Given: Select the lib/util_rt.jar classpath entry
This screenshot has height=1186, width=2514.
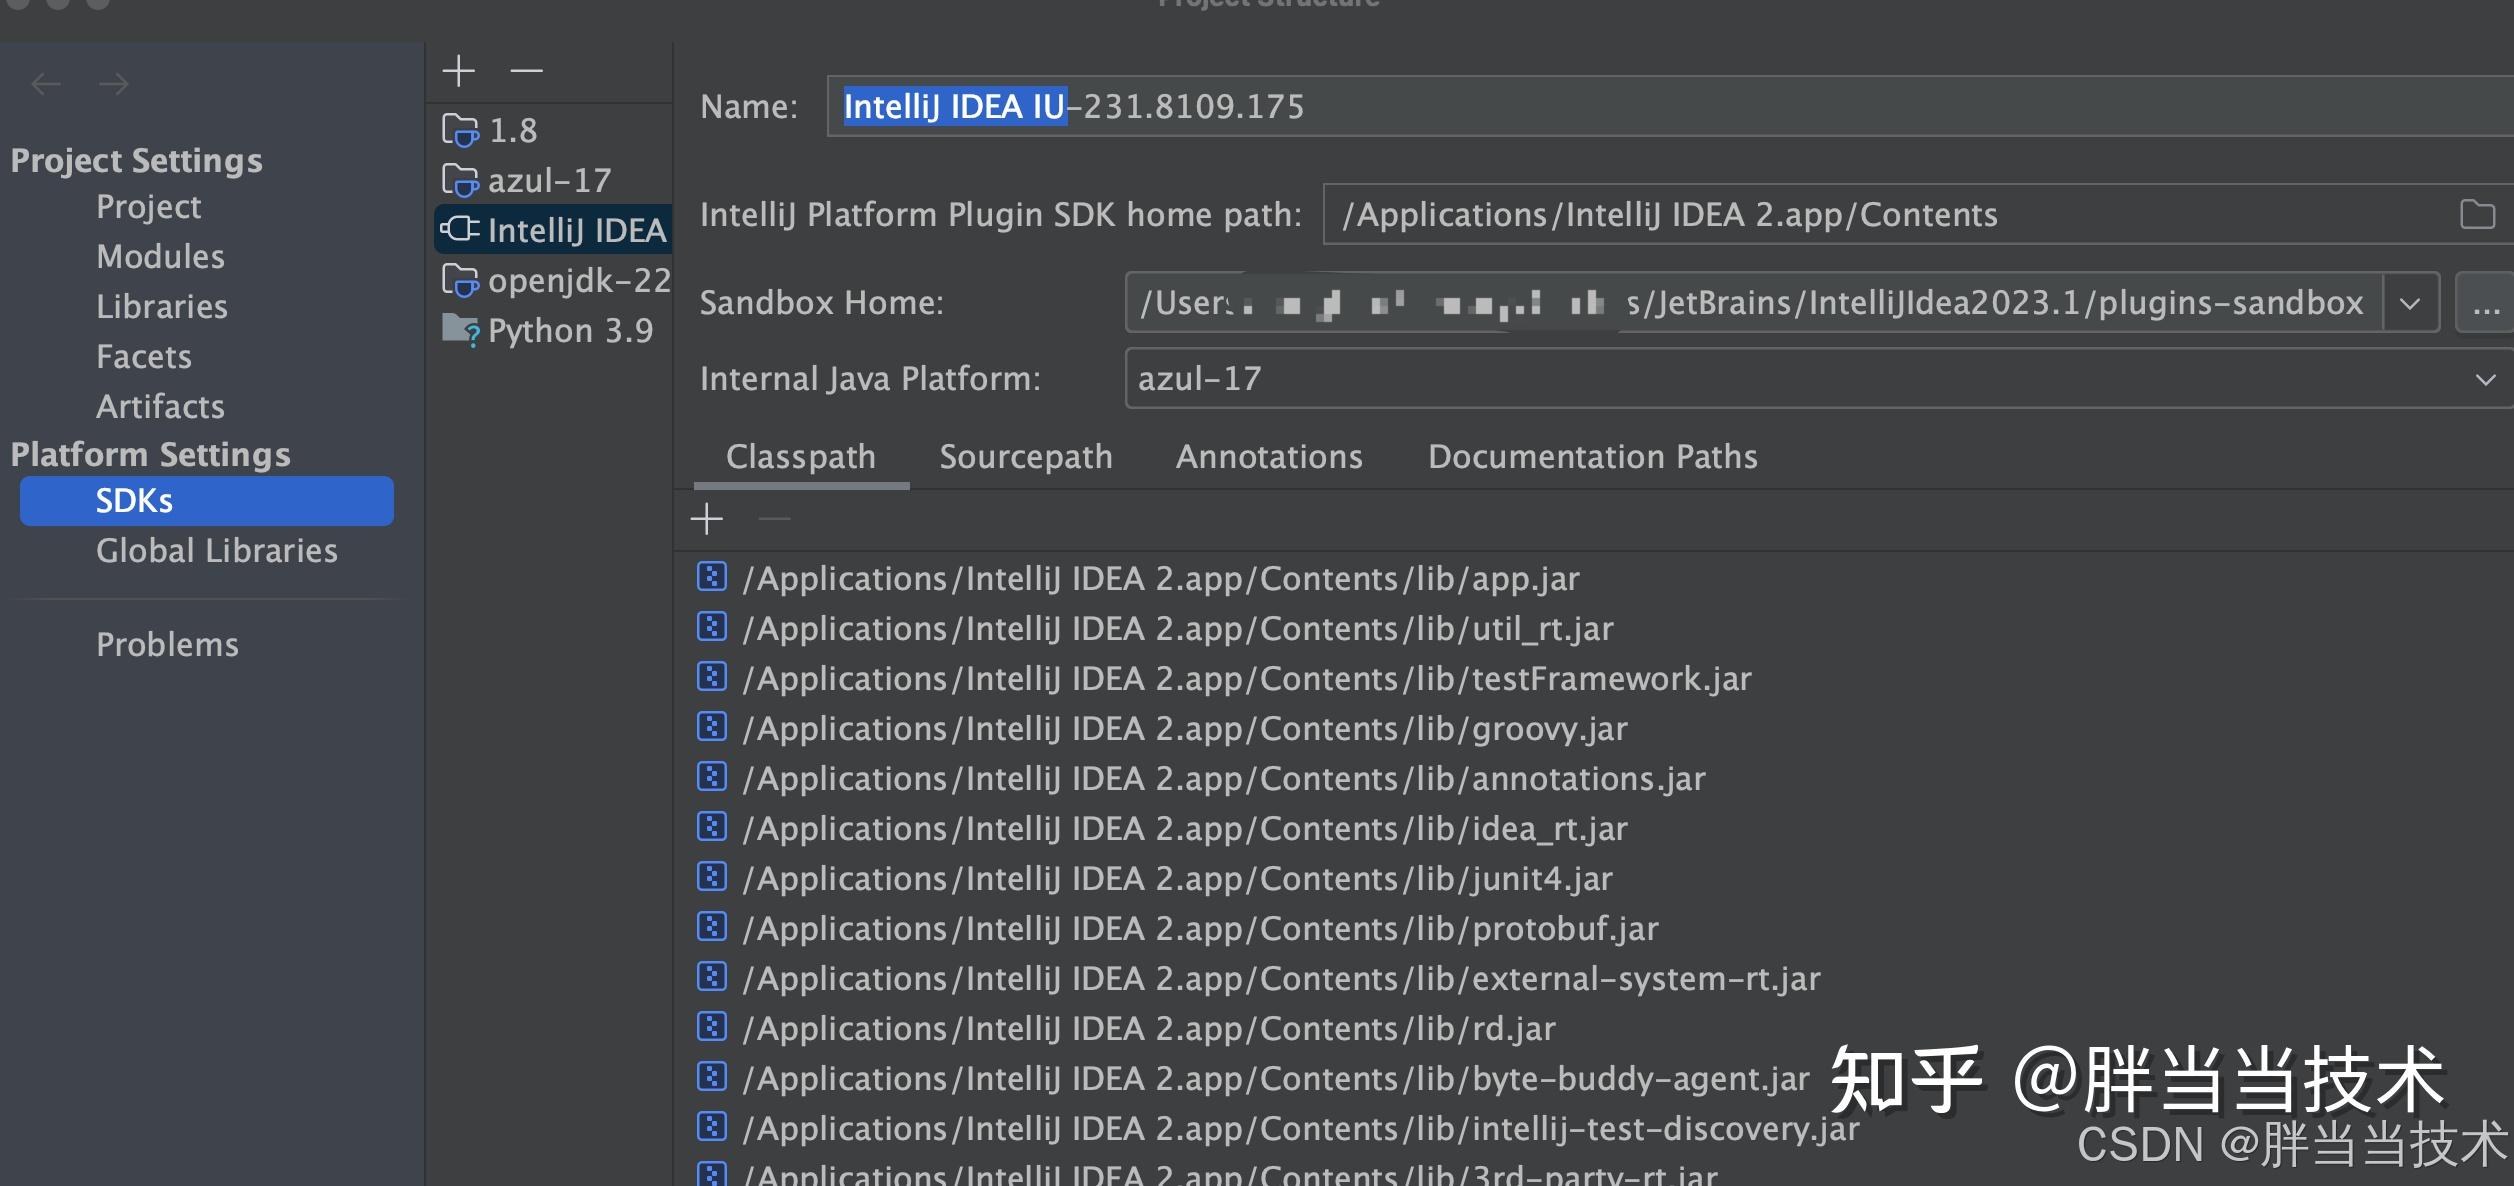Looking at the screenshot, I should pos(1178,629).
